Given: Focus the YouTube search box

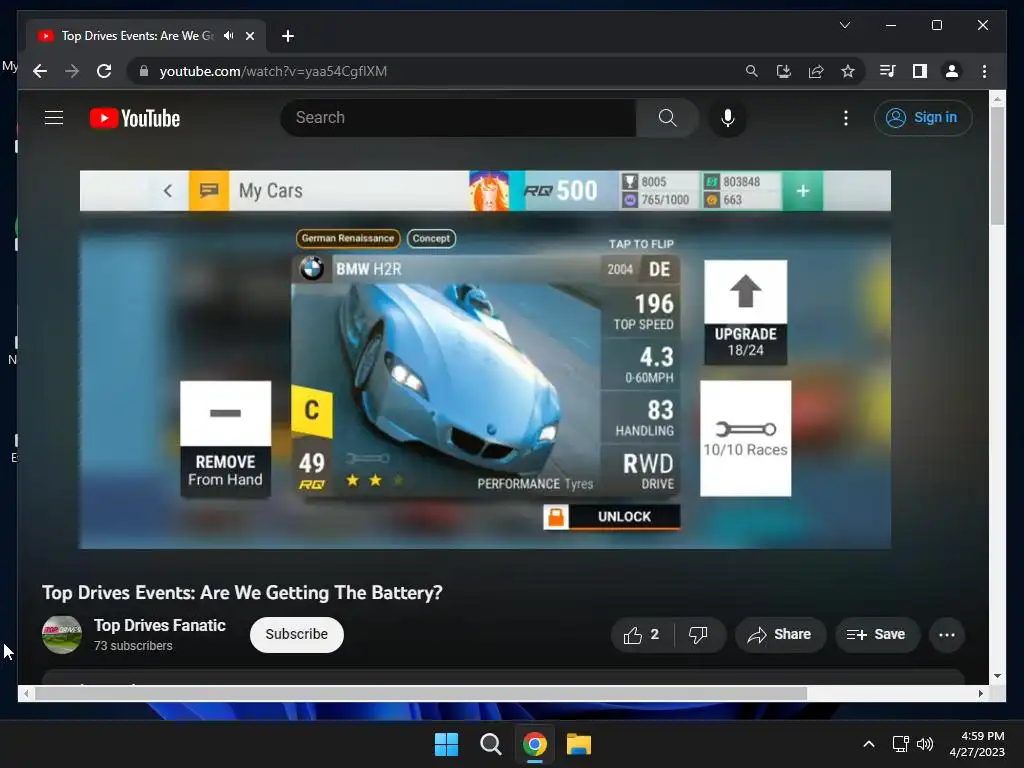Looking at the screenshot, I should (458, 118).
